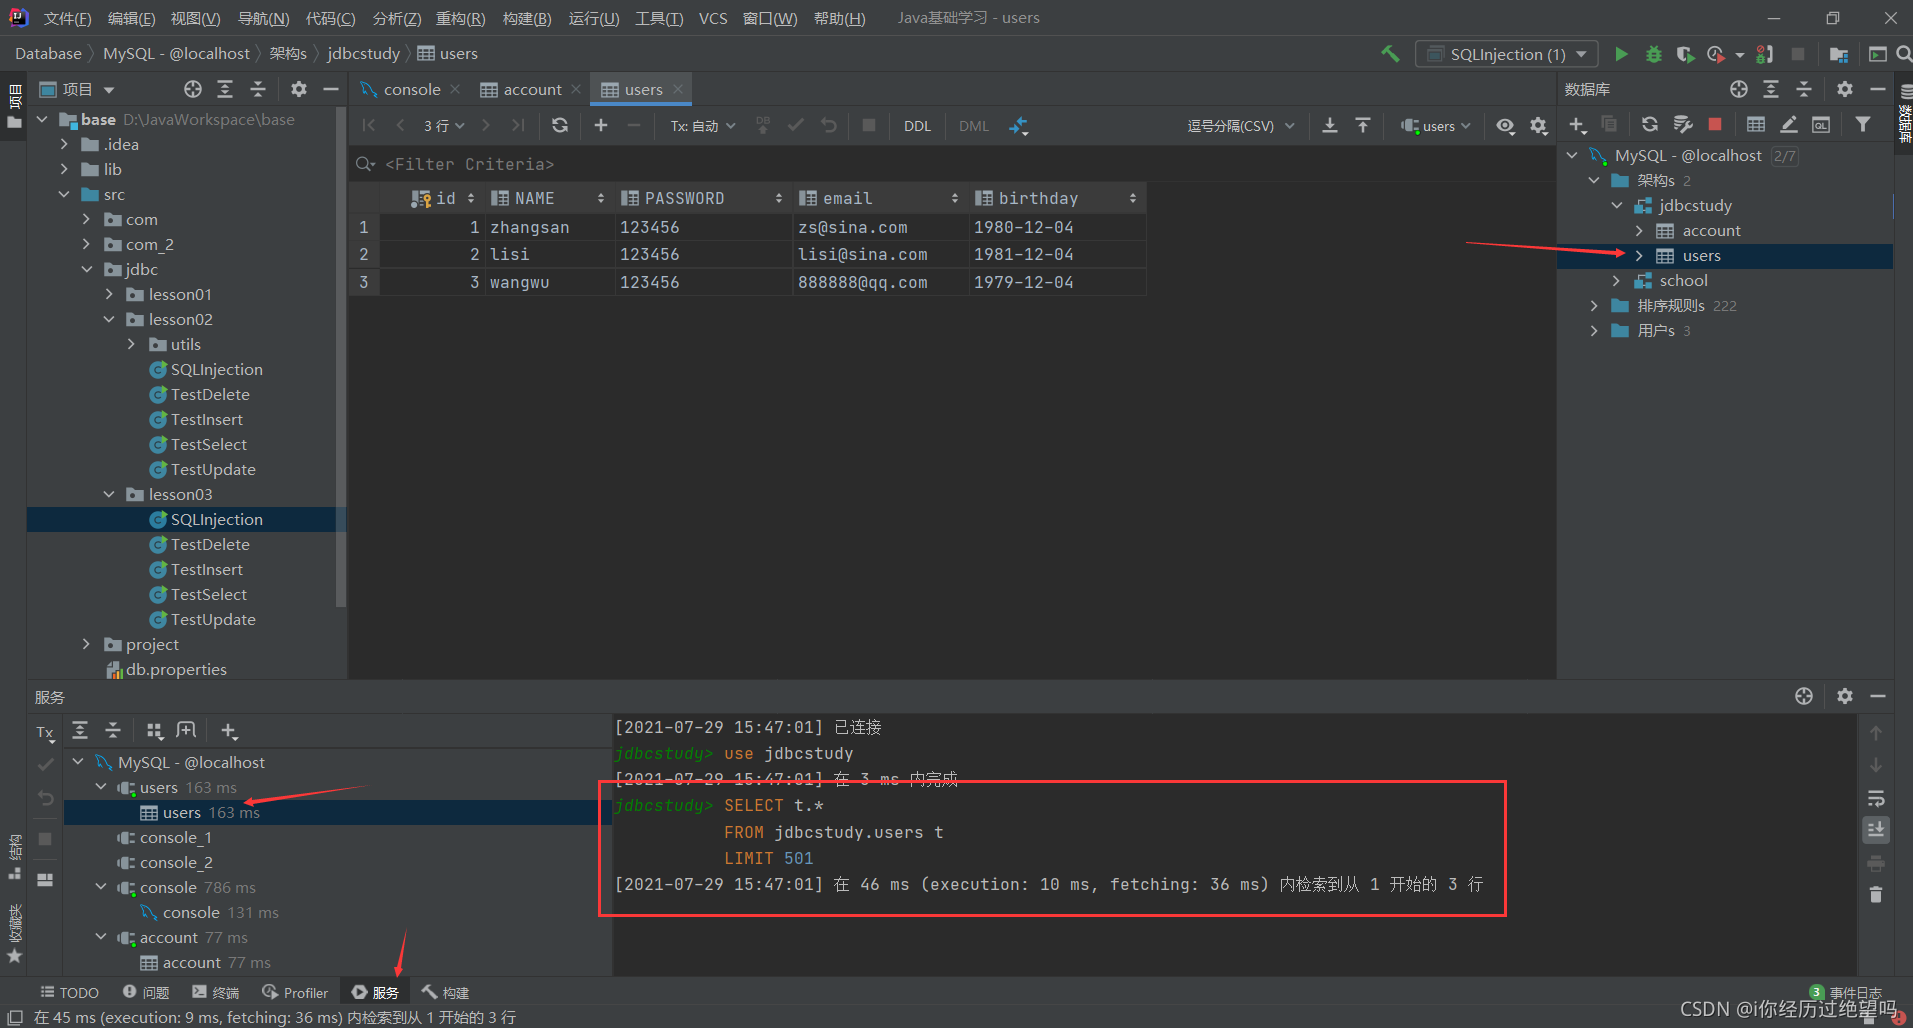Open the 问题 problems tool window
The height and width of the screenshot is (1028, 1913).
point(146,992)
